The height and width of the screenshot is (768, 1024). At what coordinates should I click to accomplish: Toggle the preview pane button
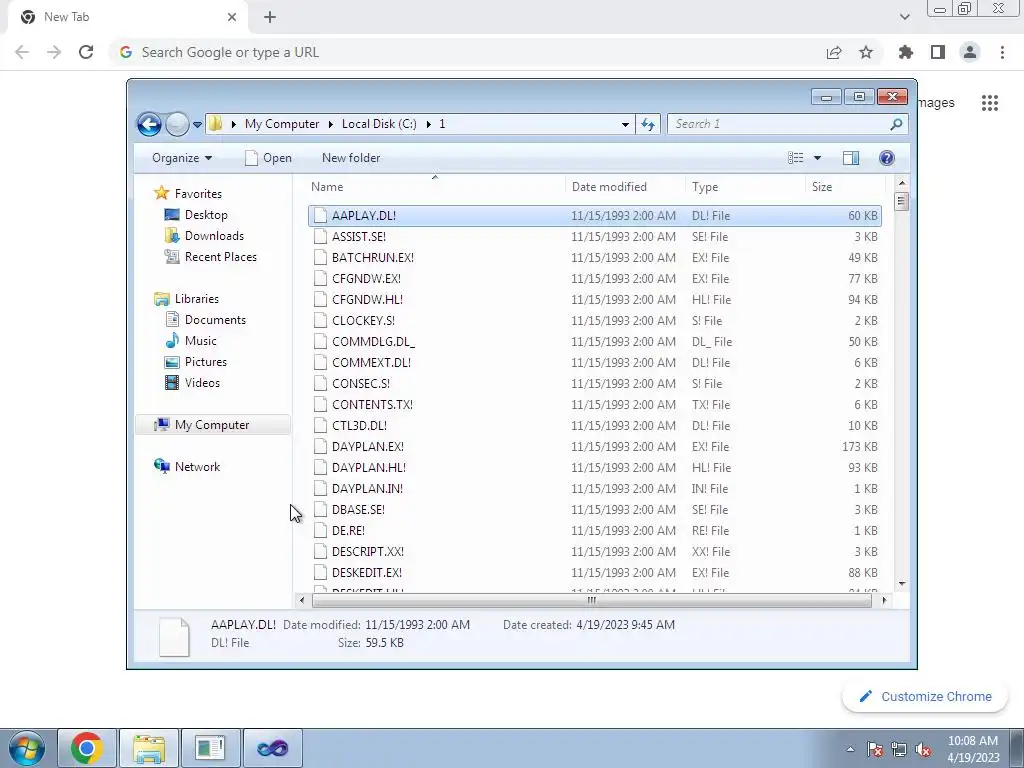coord(851,158)
